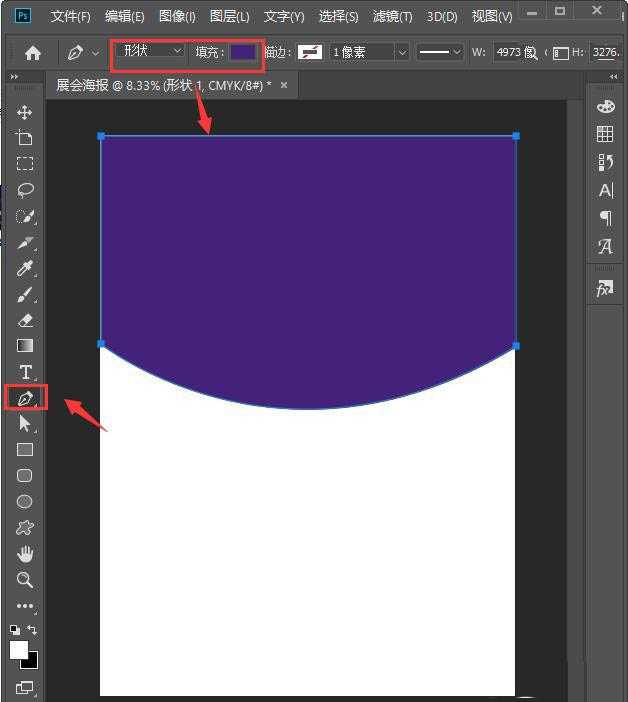This screenshot has height=702, width=628.
Task: Activate the Horizontal Type tool
Action: (25, 372)
